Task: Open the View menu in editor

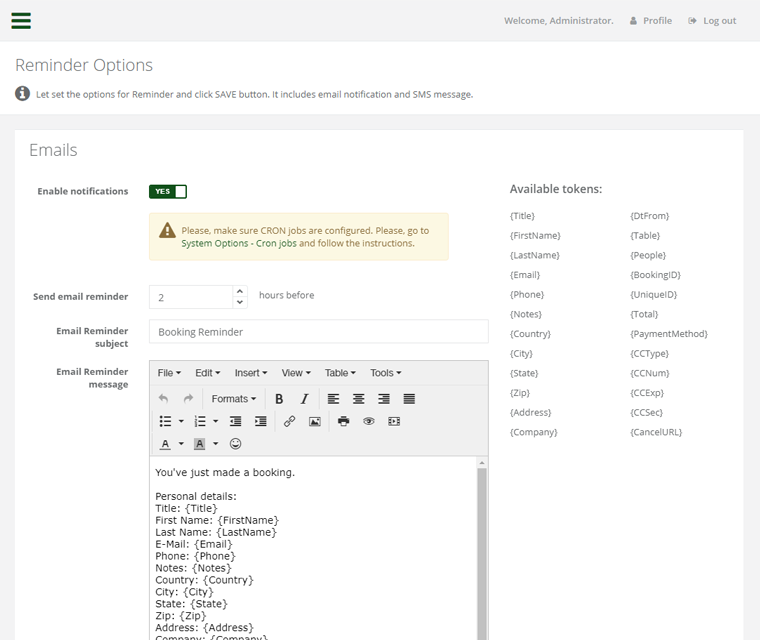Action: [x=296, y=373]
